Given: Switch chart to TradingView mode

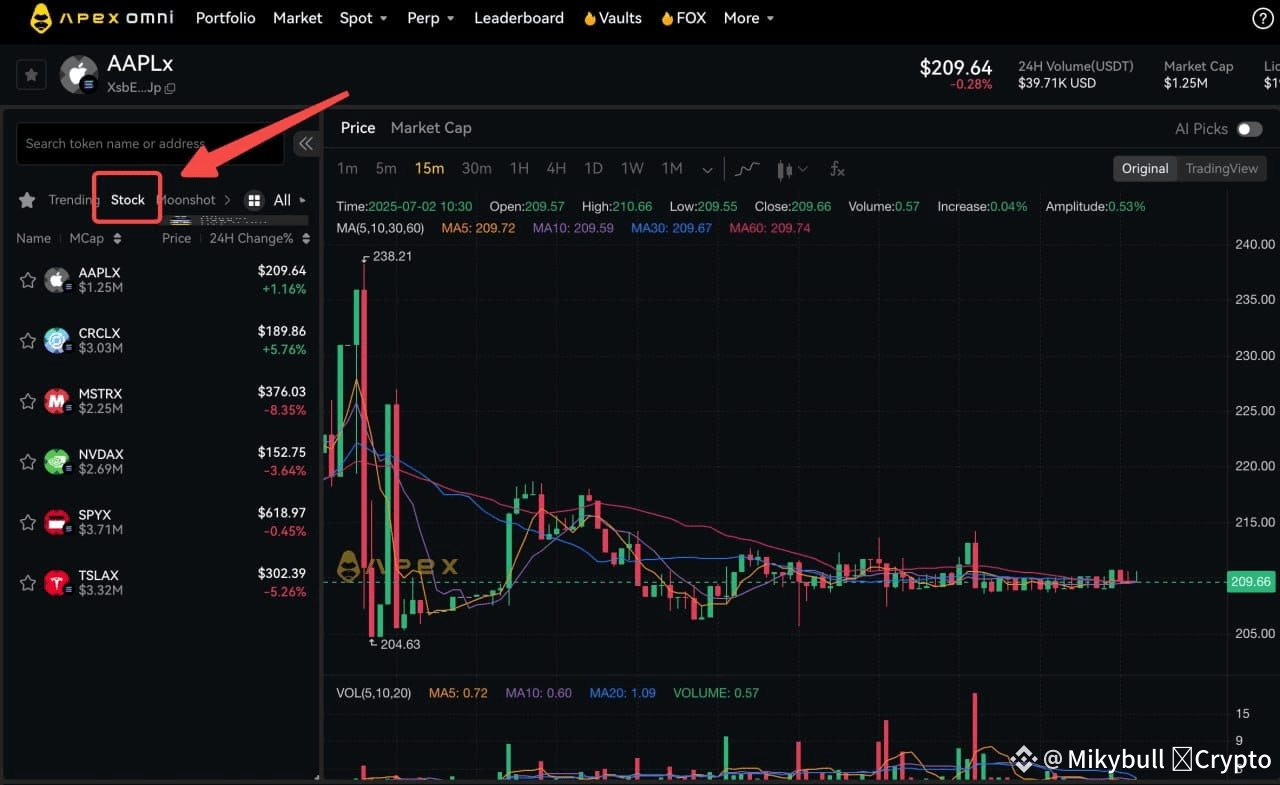Looking at the screenshot, I should [x=1222, y=169].
